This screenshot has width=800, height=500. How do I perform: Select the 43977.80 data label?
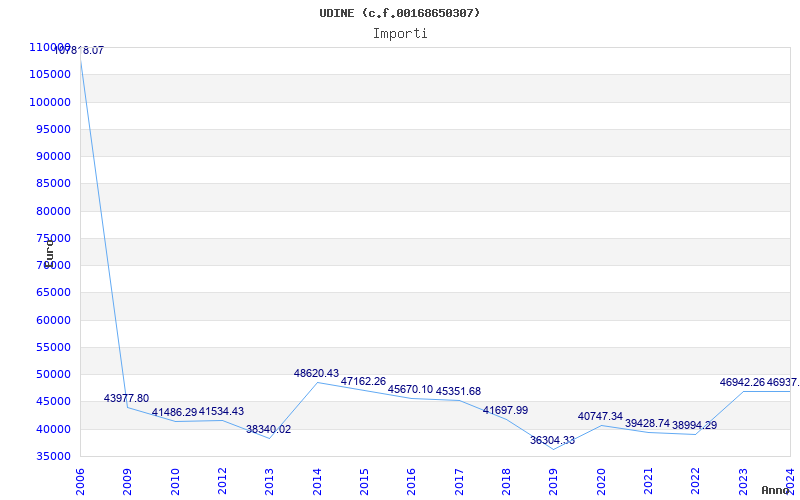click(127, 398)
